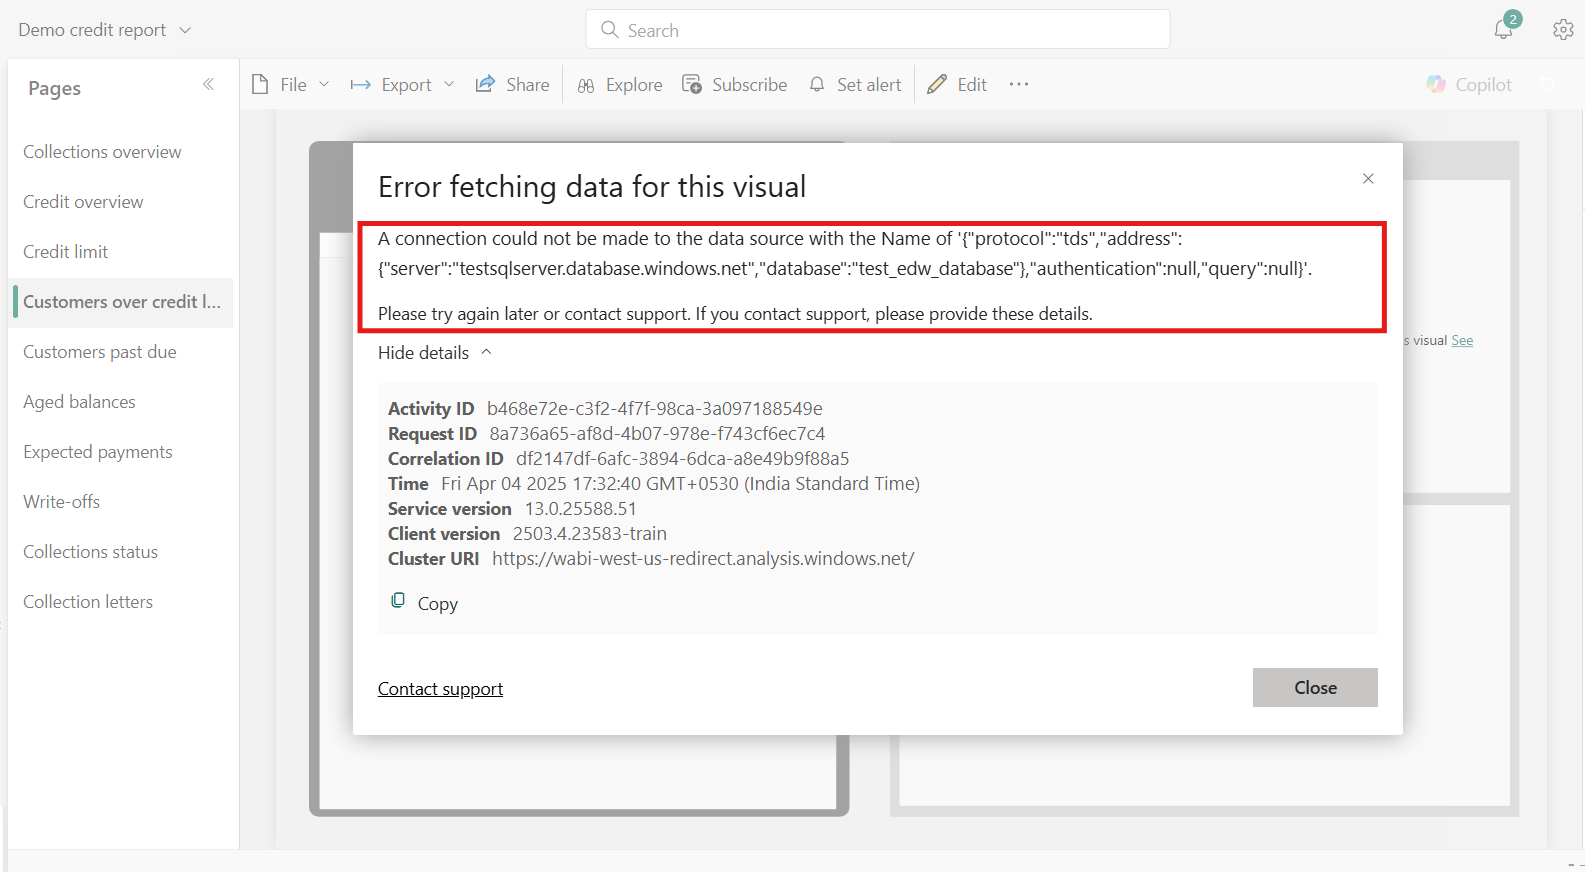
Task: Click the Copy details button label
Action: pos(438,604)
